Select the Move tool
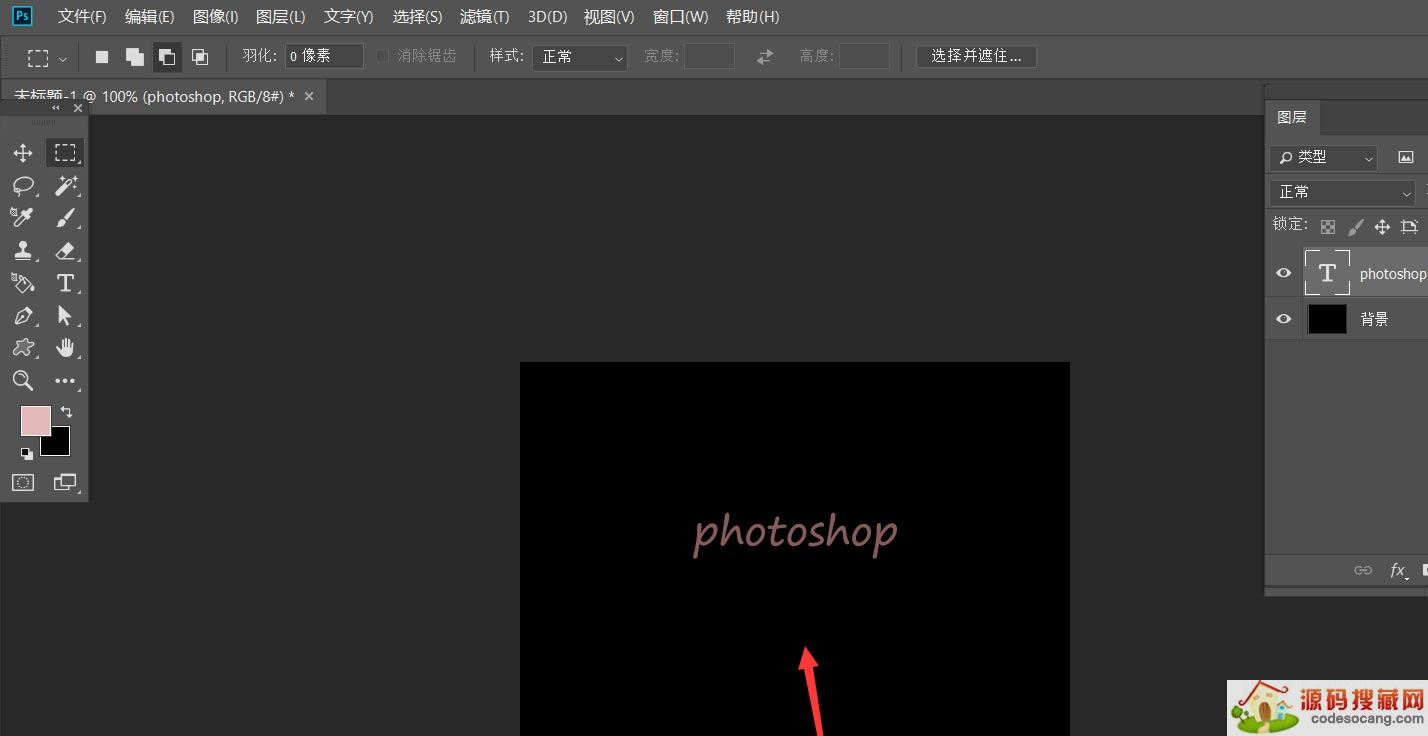 [23, 153]
